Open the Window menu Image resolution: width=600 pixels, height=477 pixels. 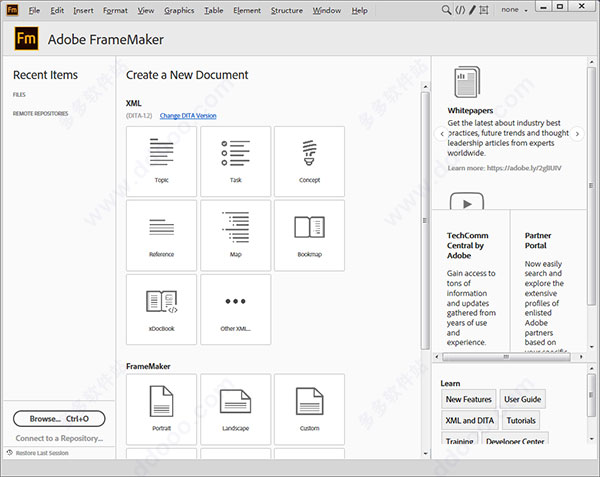(x=326, y=10)
